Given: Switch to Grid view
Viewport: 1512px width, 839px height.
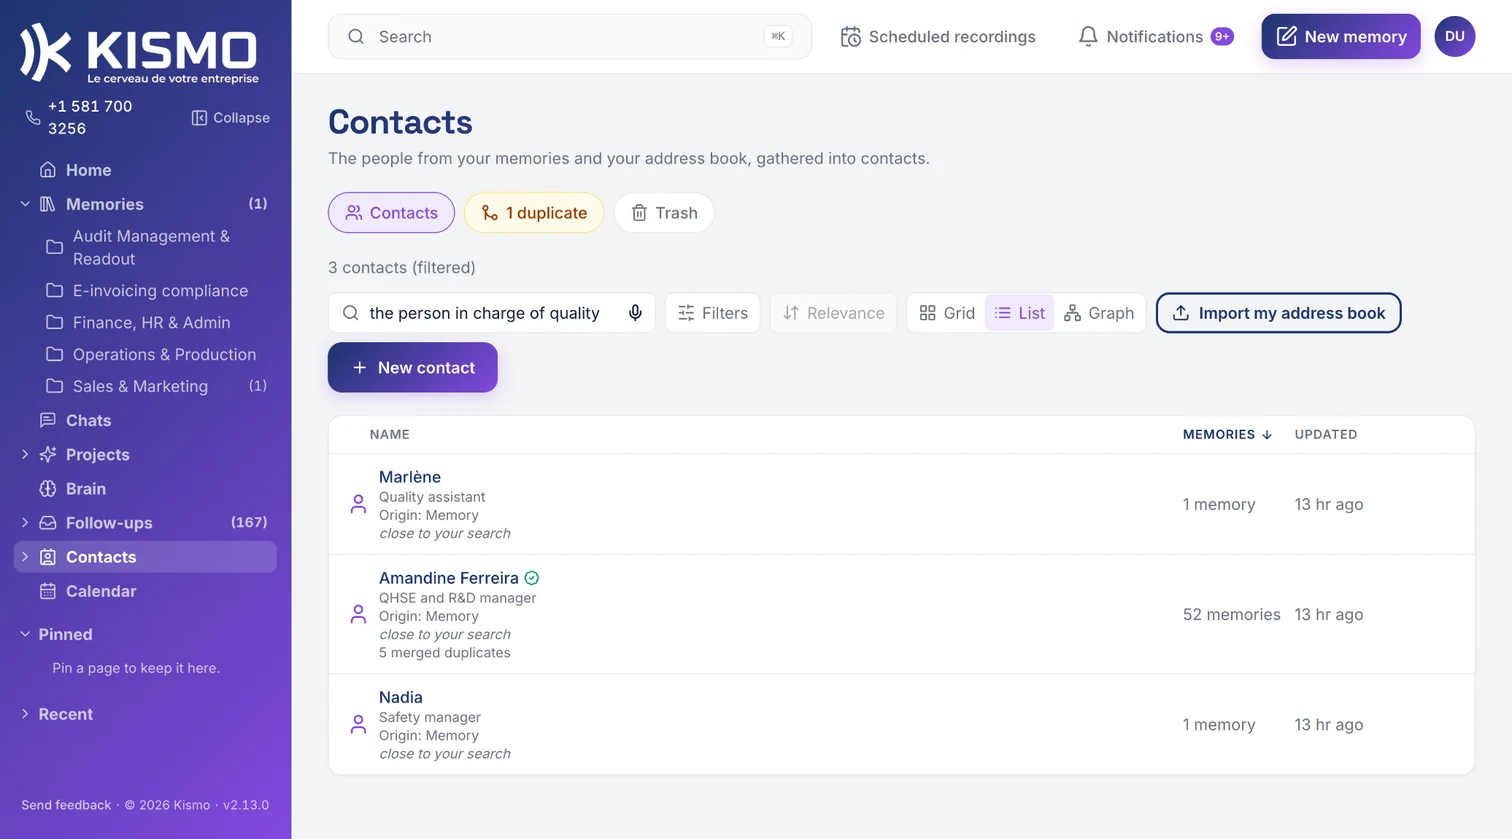Looking at the screenshot, I should pos(946,313).
